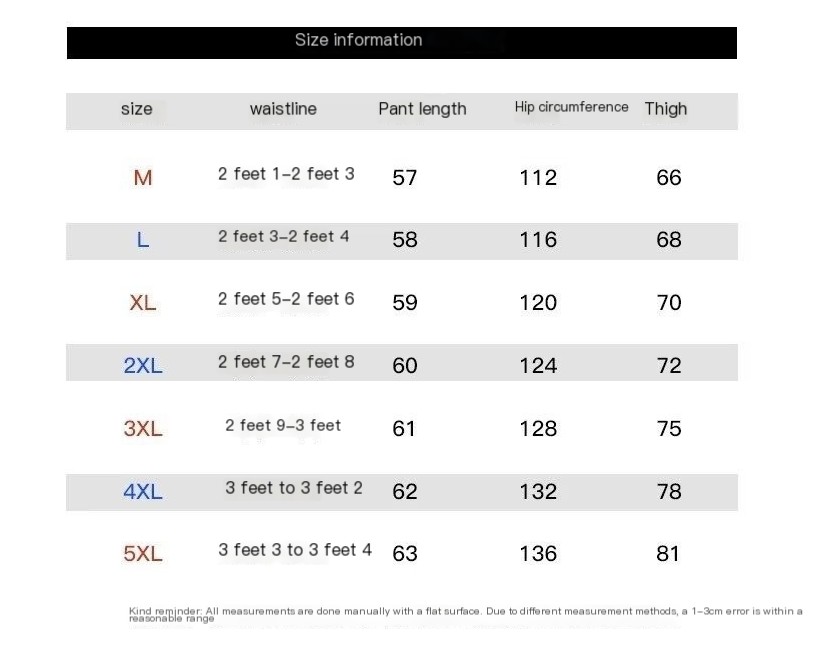
Task: Click the waistline text 3 feet to 3 feet 2
Action: click(x=294, y=488)
